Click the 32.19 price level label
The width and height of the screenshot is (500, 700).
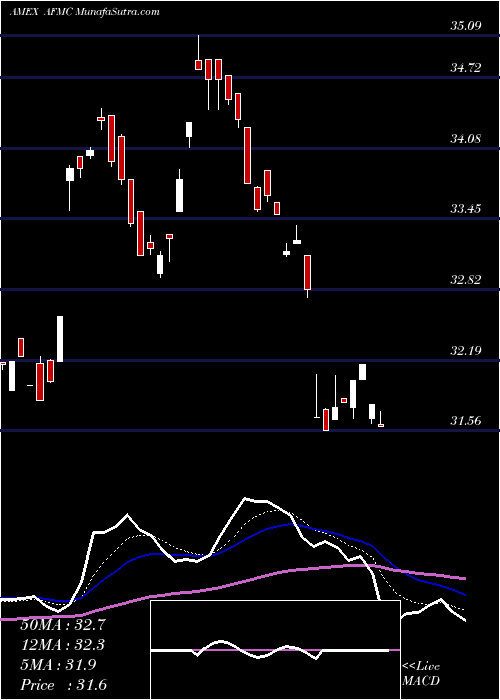tap(465, 351)
